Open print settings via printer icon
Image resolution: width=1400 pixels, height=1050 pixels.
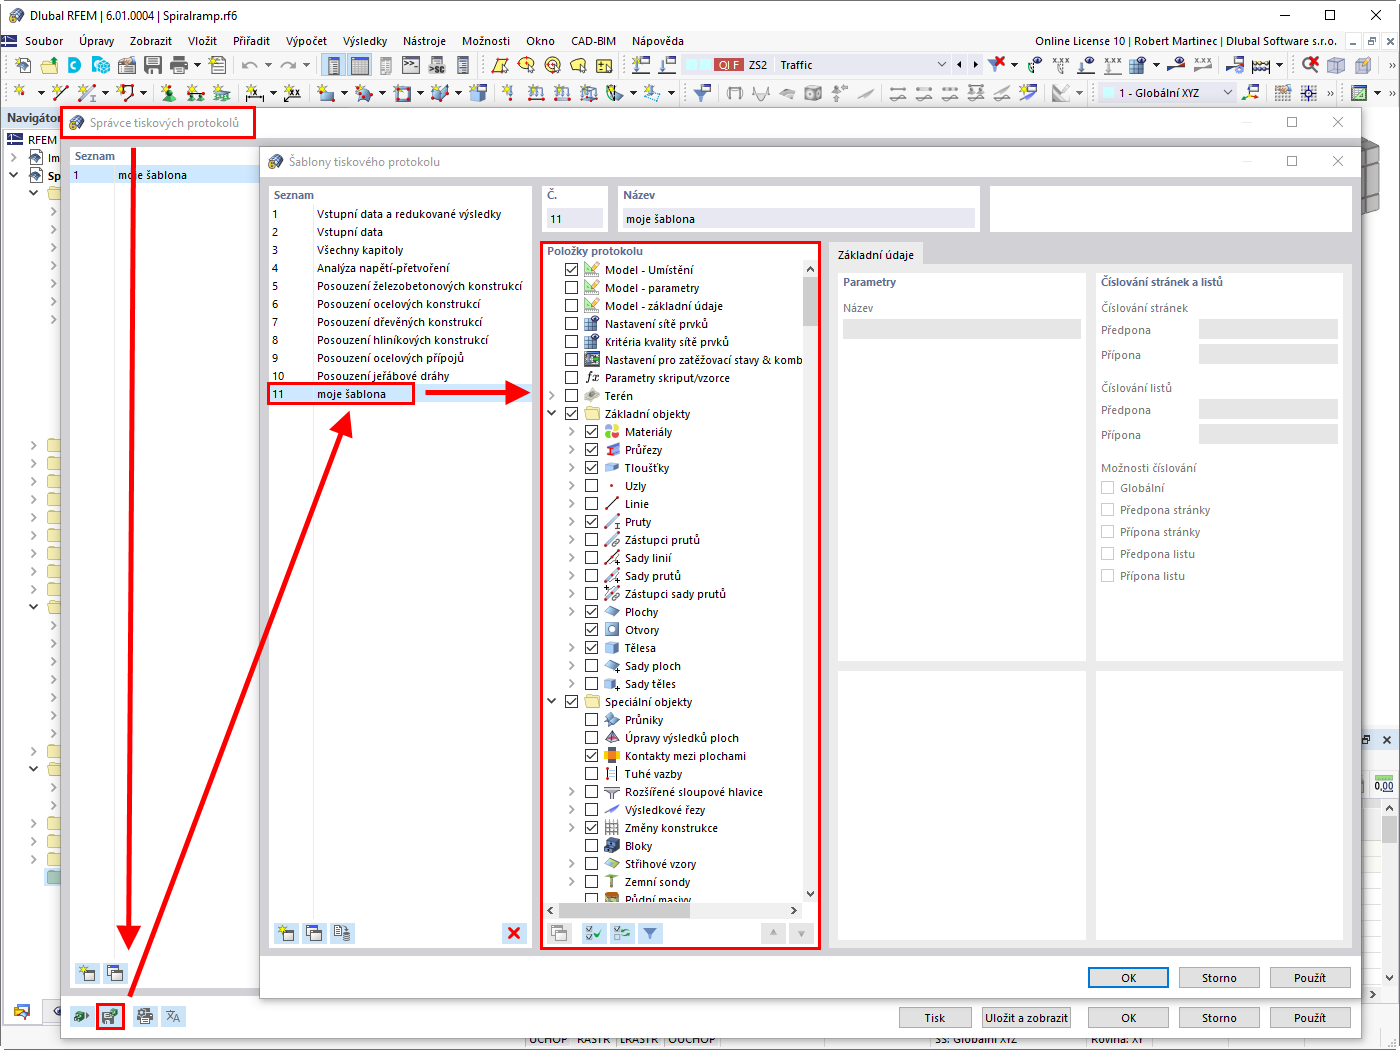[x=144, y=1016]
